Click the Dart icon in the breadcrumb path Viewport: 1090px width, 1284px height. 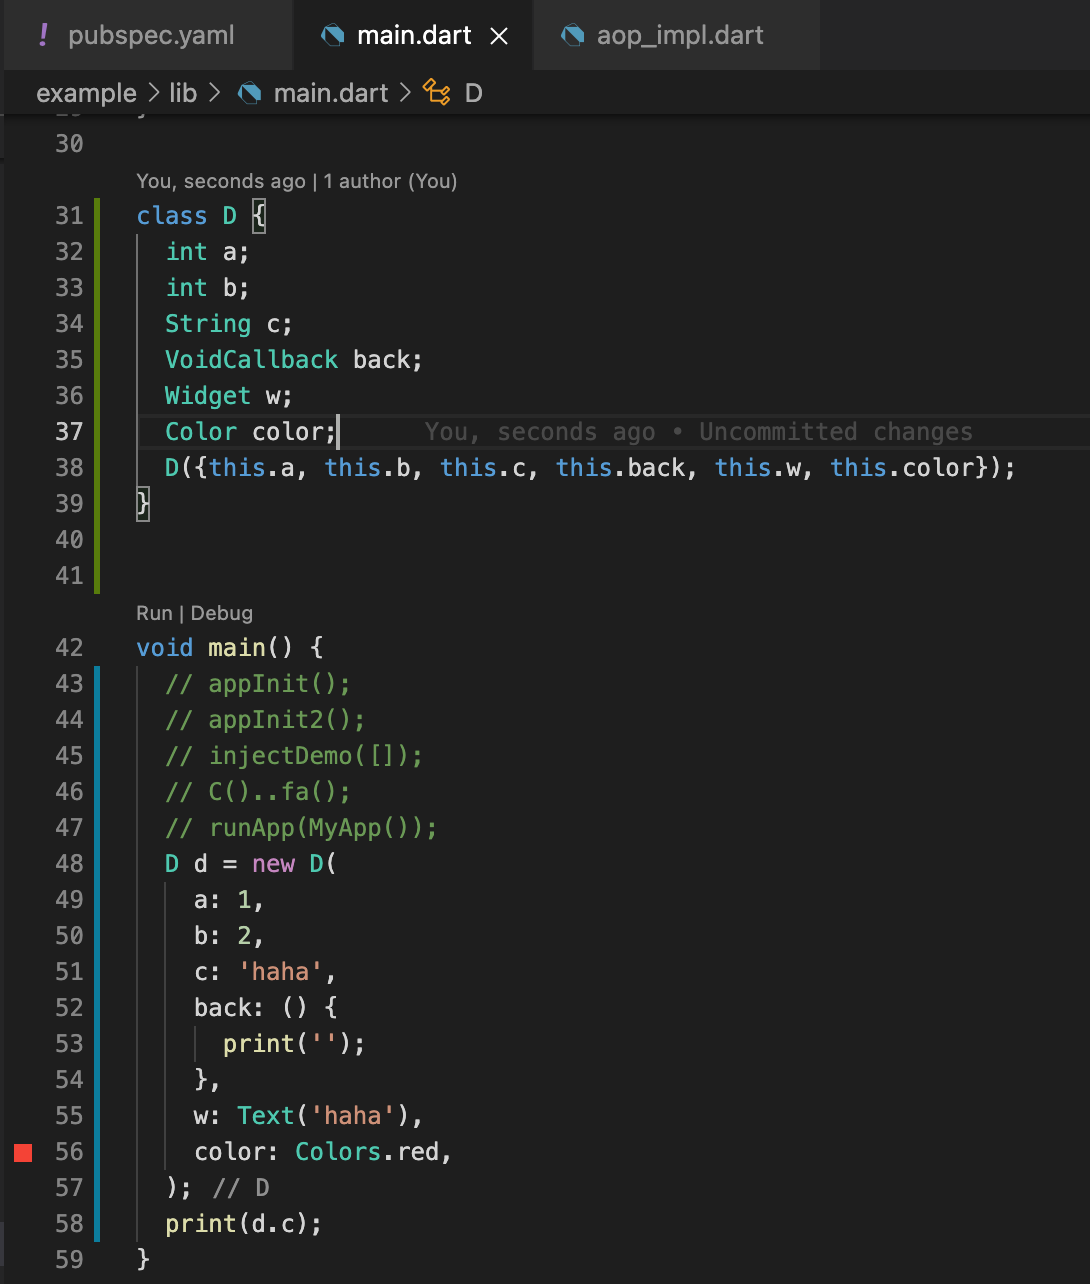(x=250, y=93)
